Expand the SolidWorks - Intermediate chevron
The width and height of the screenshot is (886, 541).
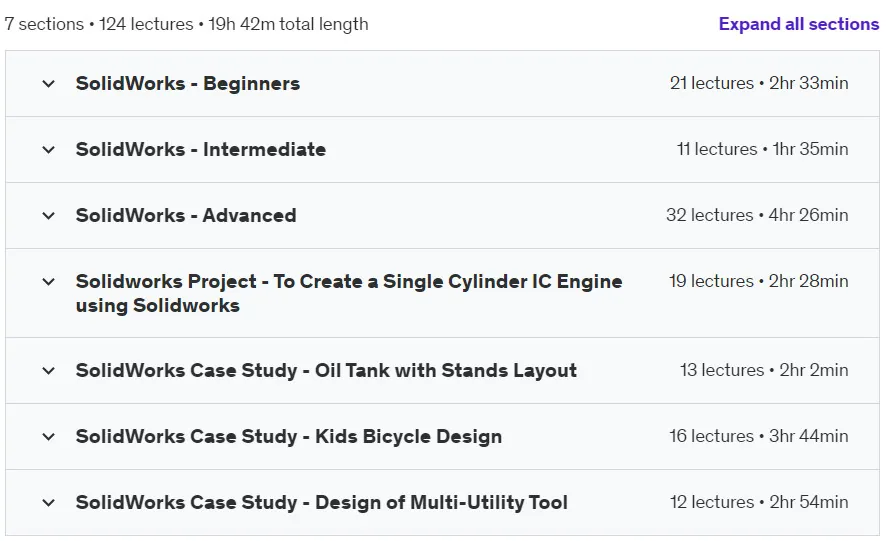pyautogui.click(x=49, y=150)
